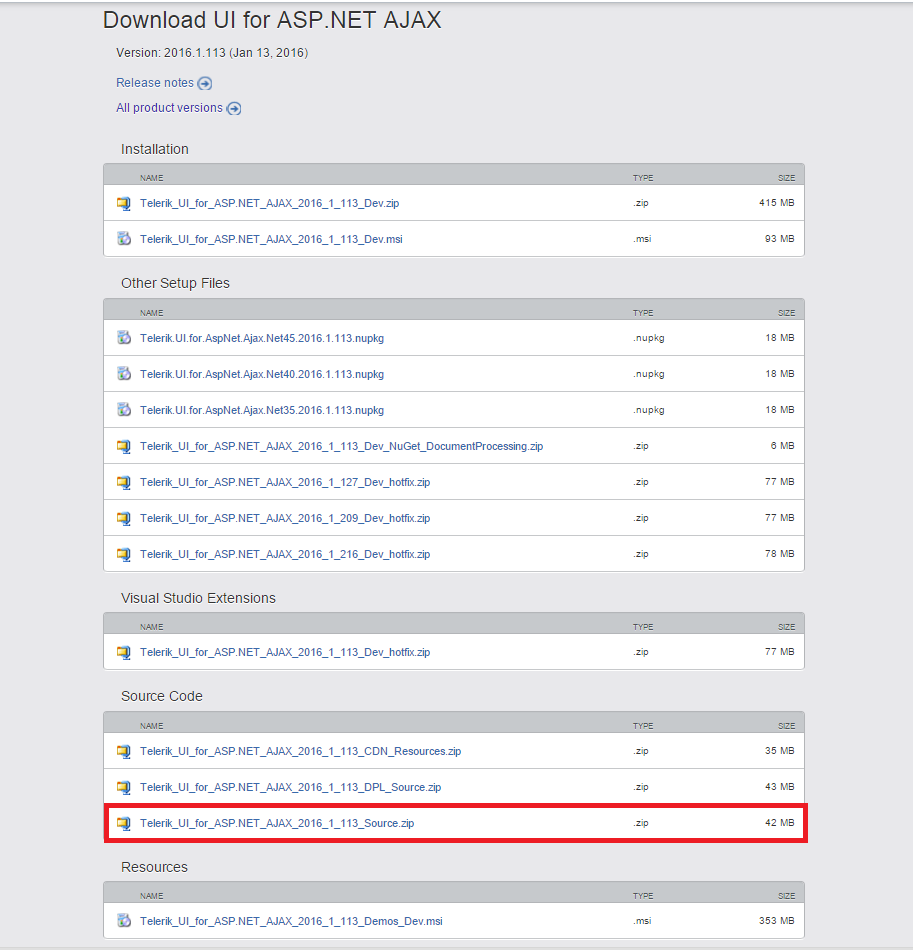
Task: Download the 2016_1_216_Dev_hotfix.zip file
Action: [285, 554]
